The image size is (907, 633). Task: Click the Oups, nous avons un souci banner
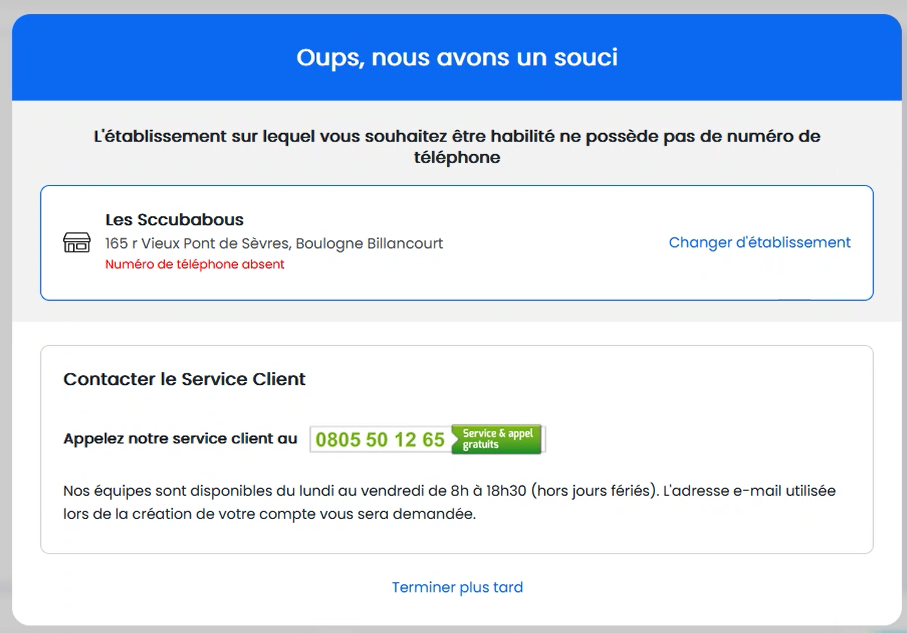pos(457,57)
